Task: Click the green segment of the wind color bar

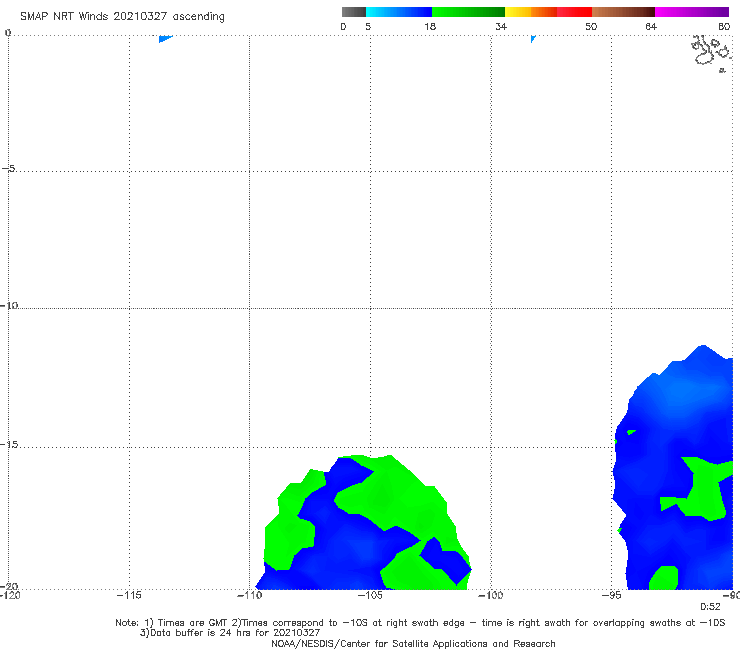Action: coord(468,12)
